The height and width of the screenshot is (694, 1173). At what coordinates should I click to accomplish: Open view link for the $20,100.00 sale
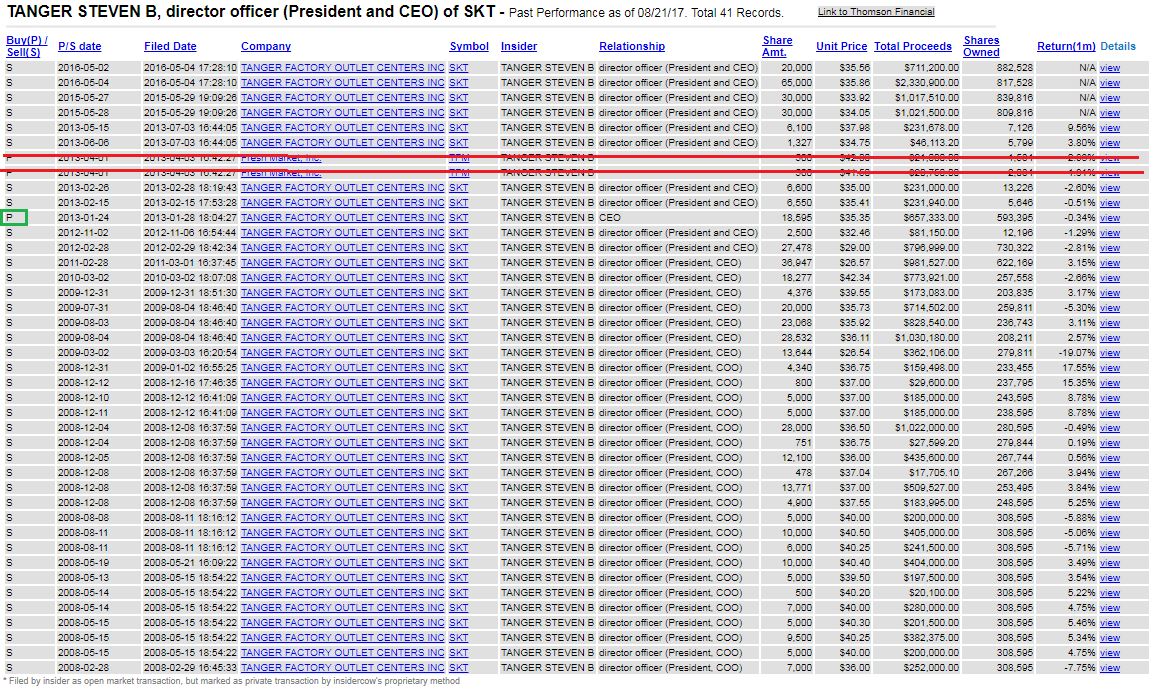tap(1109, 592)
